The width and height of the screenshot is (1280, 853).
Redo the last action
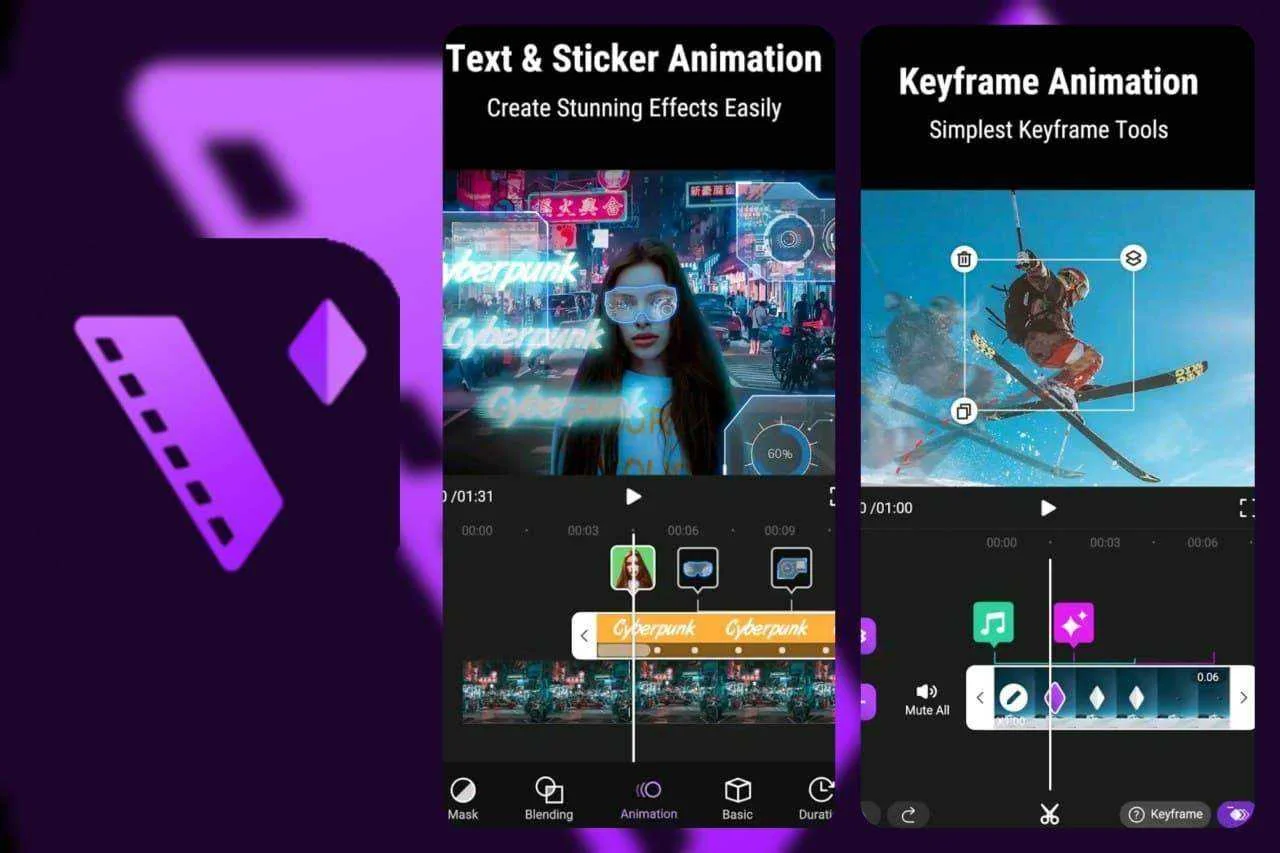[x=908, y=814]
